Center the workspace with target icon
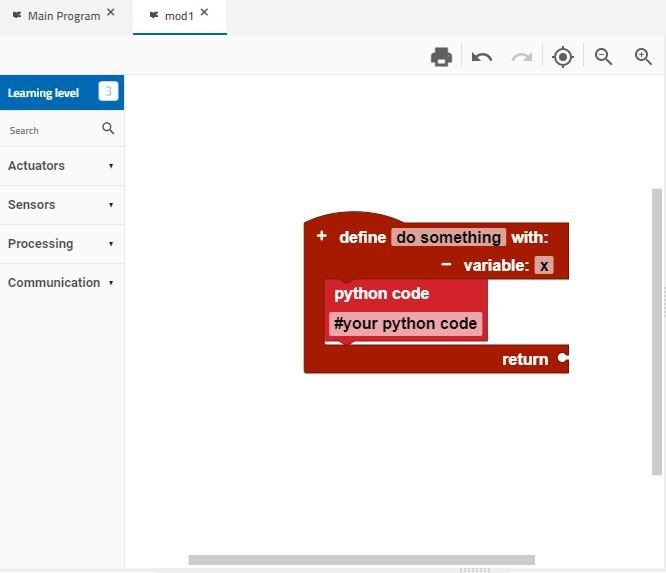Image resolution: width=666 pixels, height=573 pixels. click(x=563, y=57)
